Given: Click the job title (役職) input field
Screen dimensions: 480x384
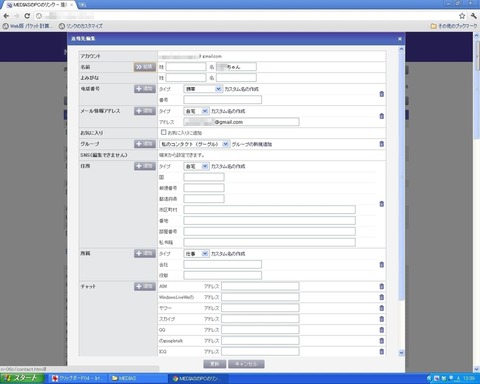Looking at the screenshot, I should tap(223, 275).
